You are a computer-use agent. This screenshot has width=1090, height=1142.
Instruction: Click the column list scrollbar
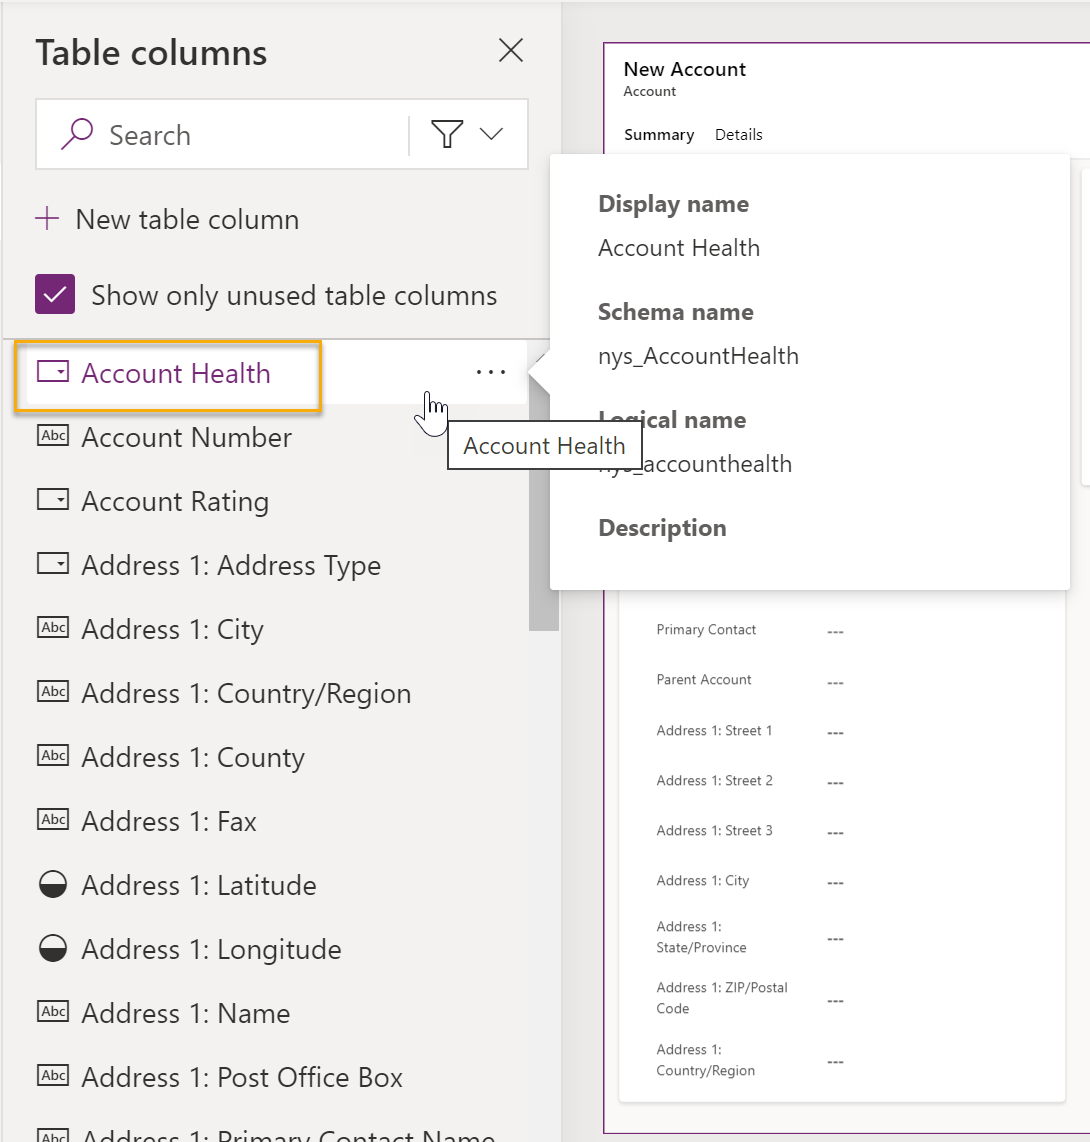pyautogui.click(x=543, y=490)
